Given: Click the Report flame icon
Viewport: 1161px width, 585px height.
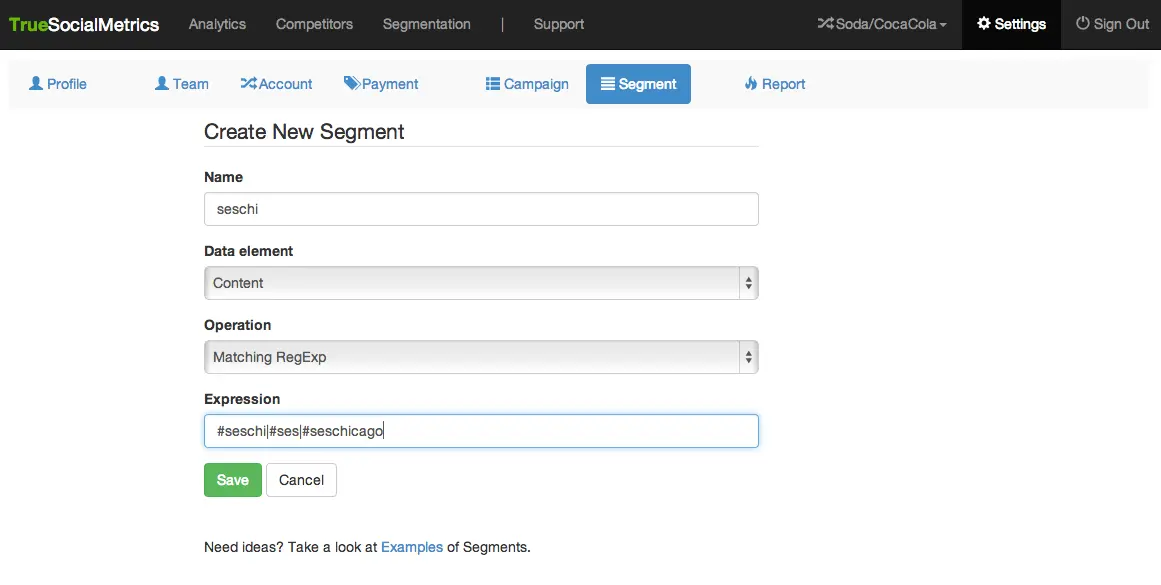Looking at the screenshot, I should click(751, 84).
